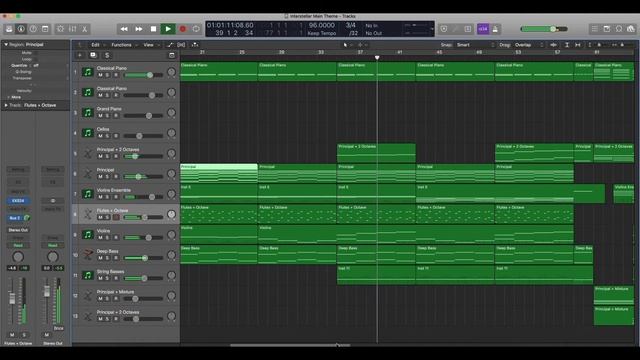Screen dimensions: 640x360
Task: Click the waveform vertical zoom button
Action: click(553, 45)
